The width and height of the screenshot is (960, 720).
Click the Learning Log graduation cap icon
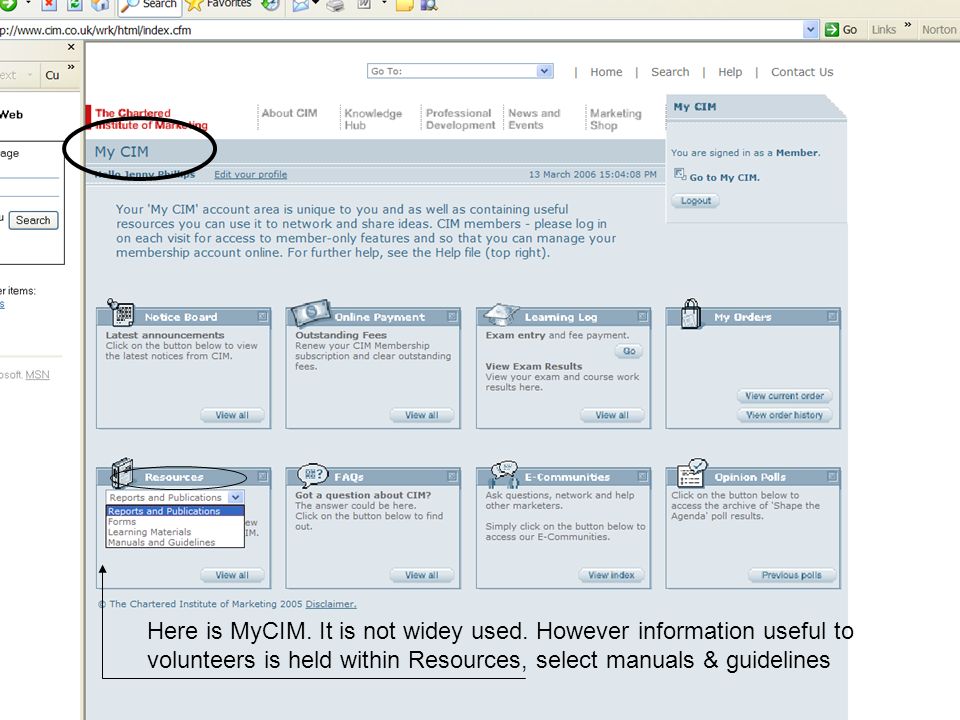pos(501,314)
